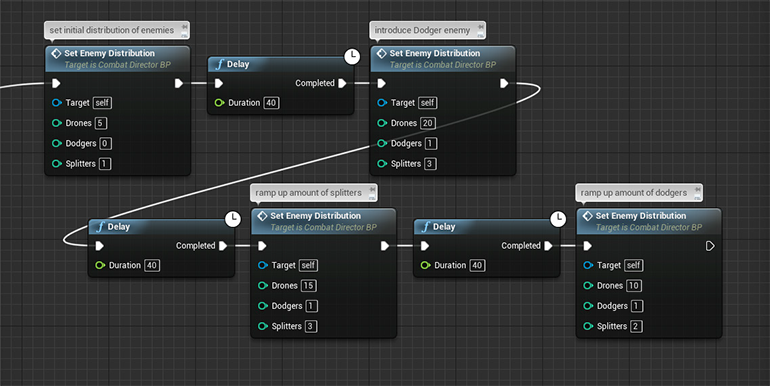
Task: Toggle bubble visibility icon on 'set initial distribution of enemies' comment
Action: tap(184, 34)
